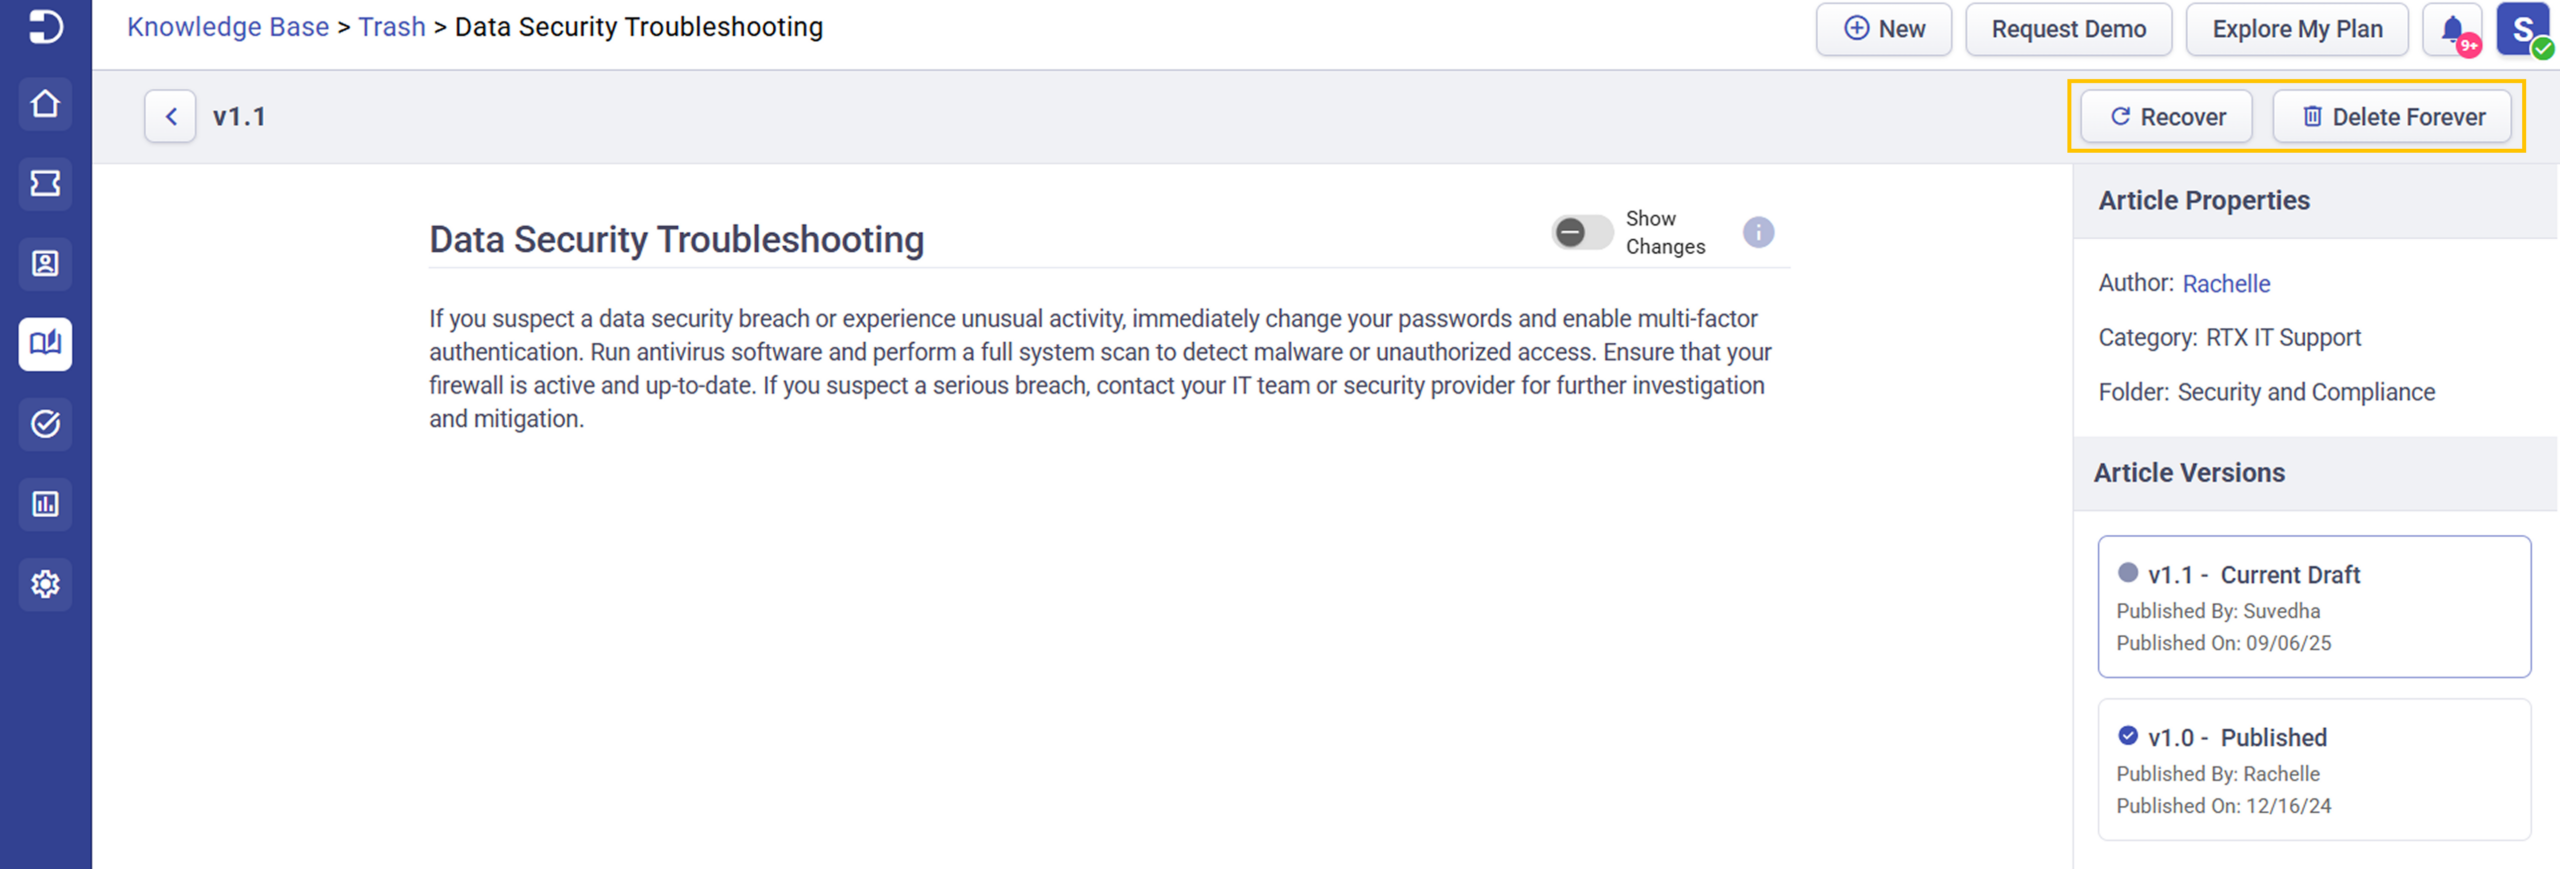Screen dimensions: 2560x869
Task: Open the notifications bell icon
Action: pos(2452,30)
